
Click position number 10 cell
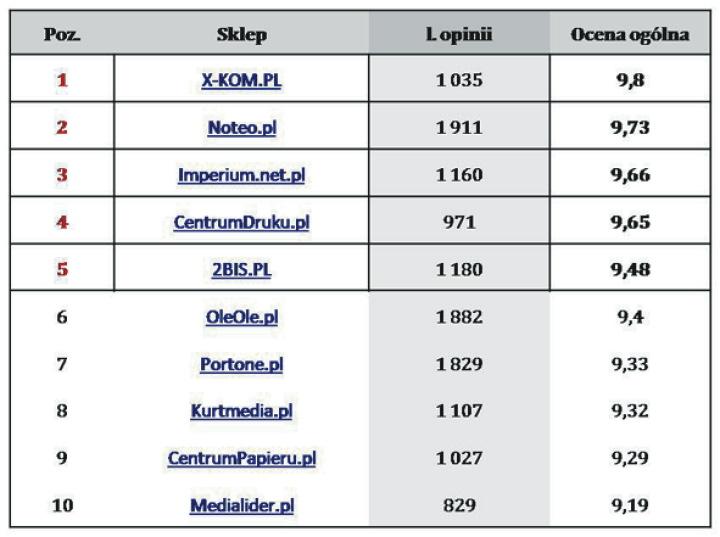click(62, 506)
